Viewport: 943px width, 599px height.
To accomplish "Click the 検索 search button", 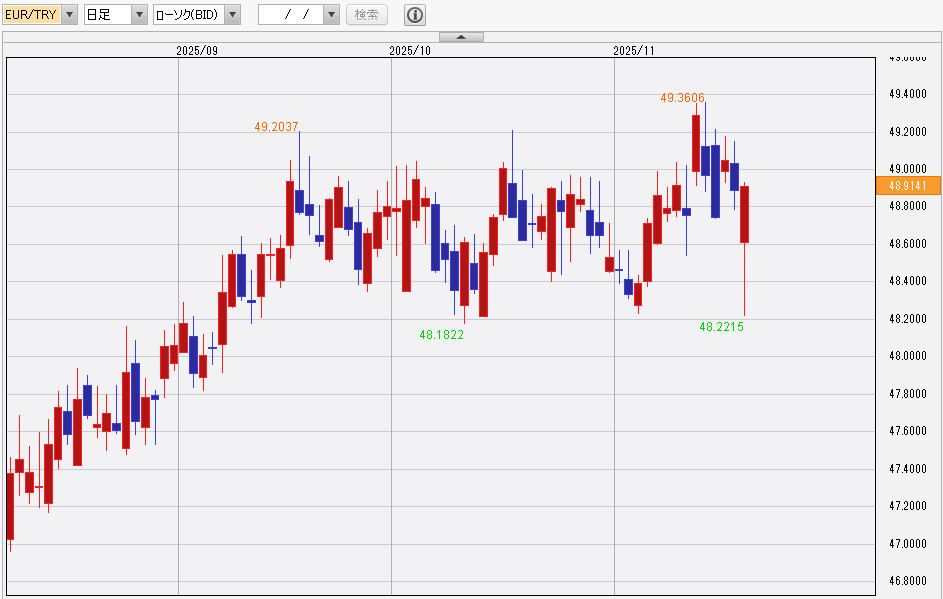I will coord(367,14).
